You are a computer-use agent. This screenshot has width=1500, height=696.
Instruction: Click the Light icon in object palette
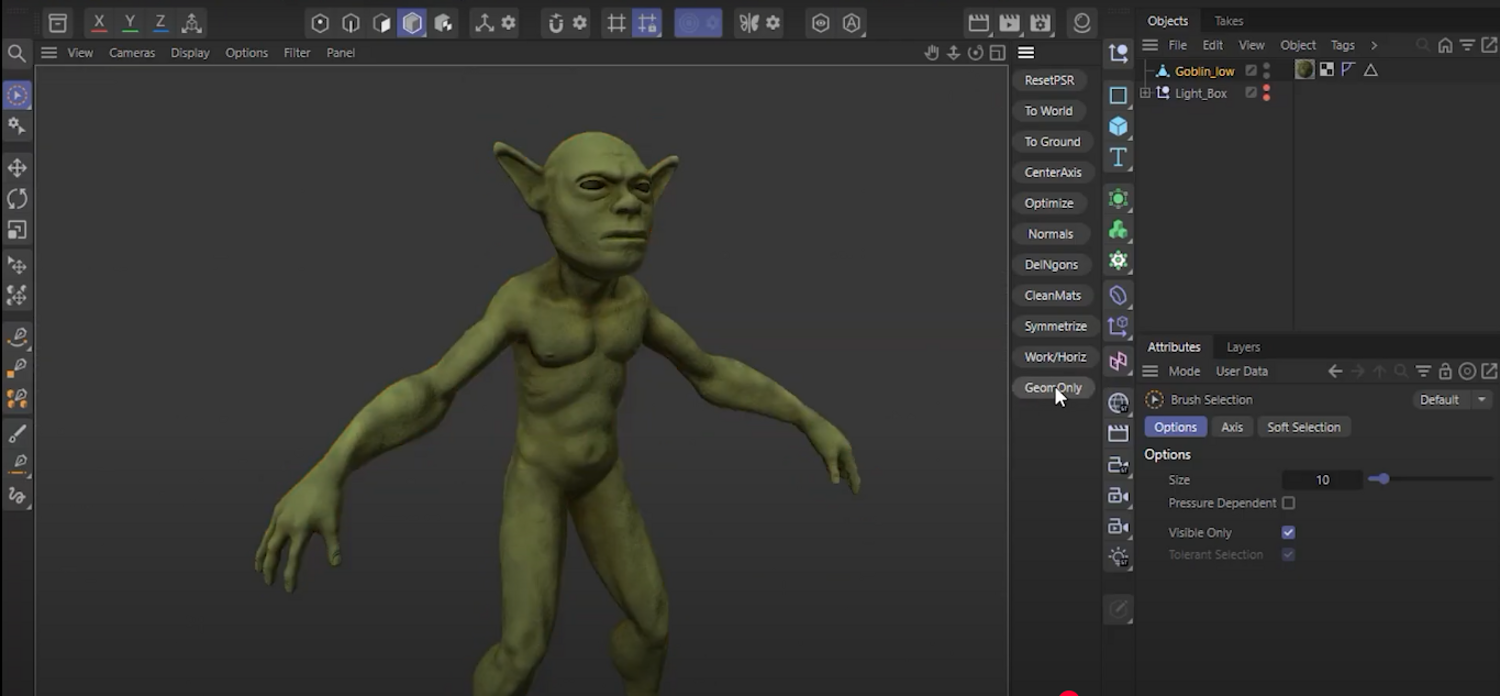(1118, 557)
